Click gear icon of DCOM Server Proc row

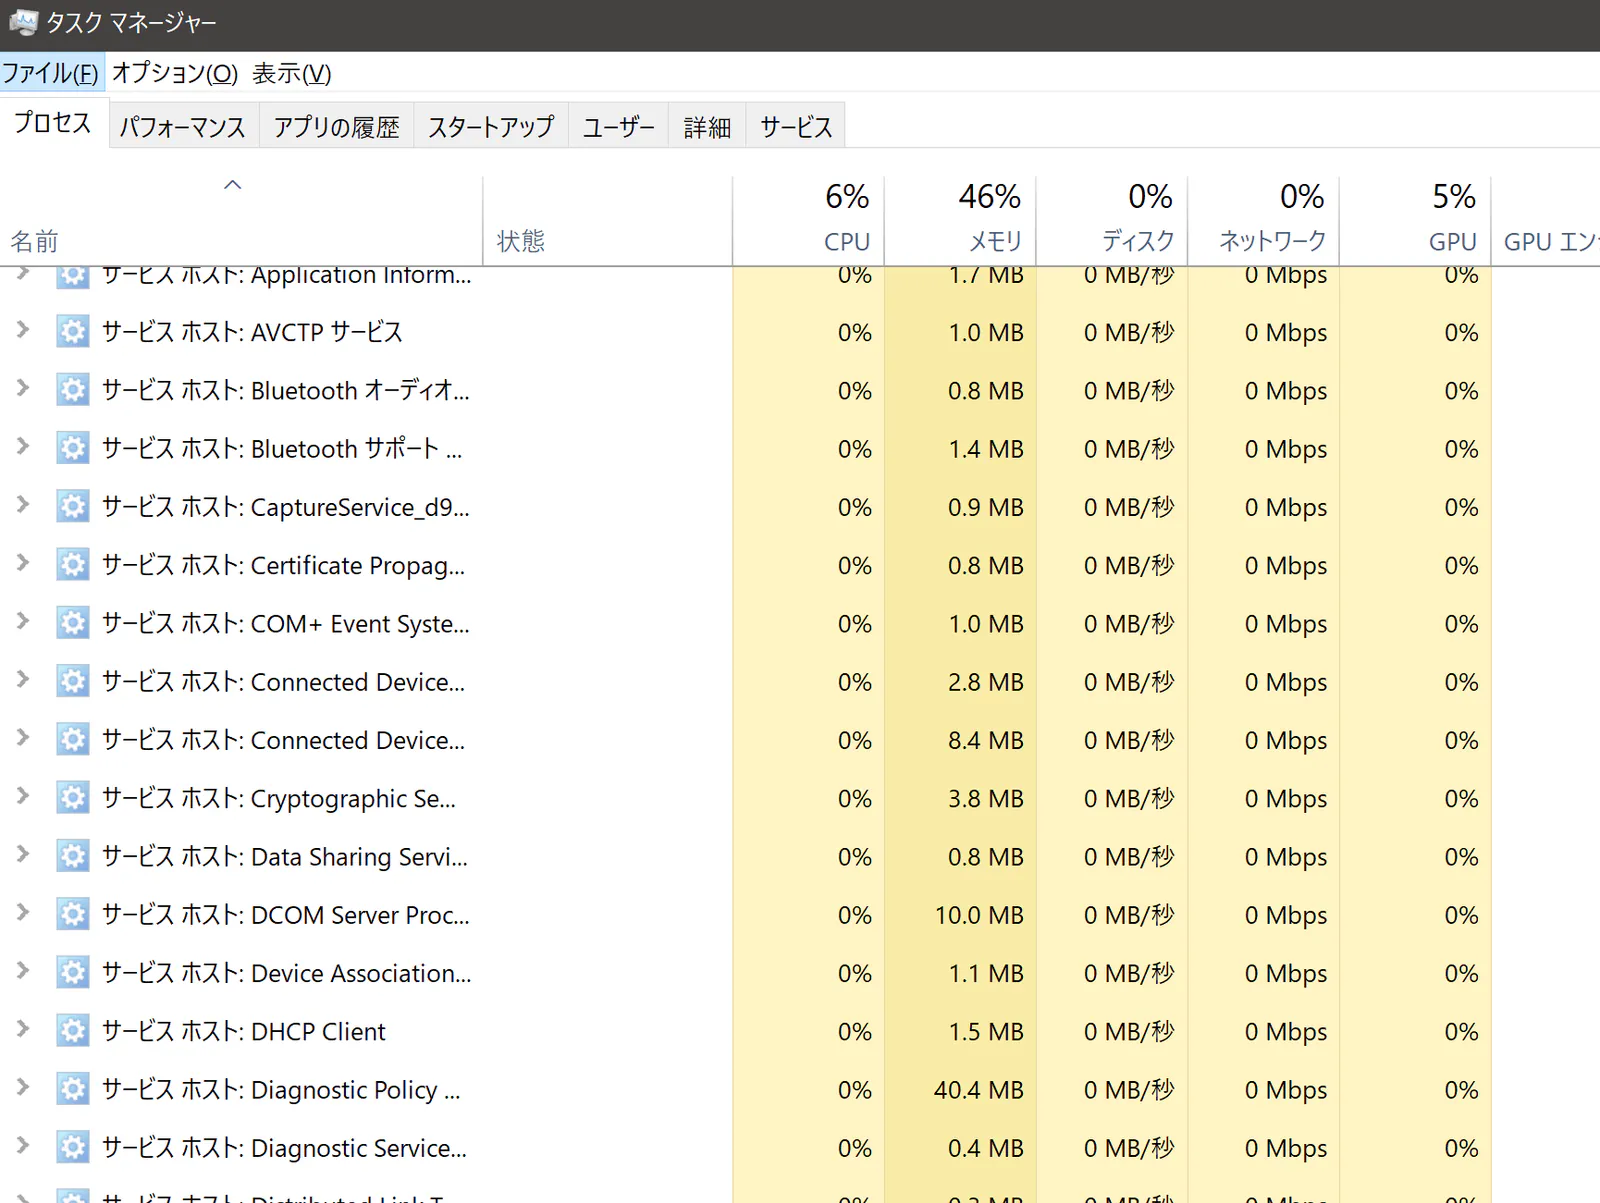(72, 913)
